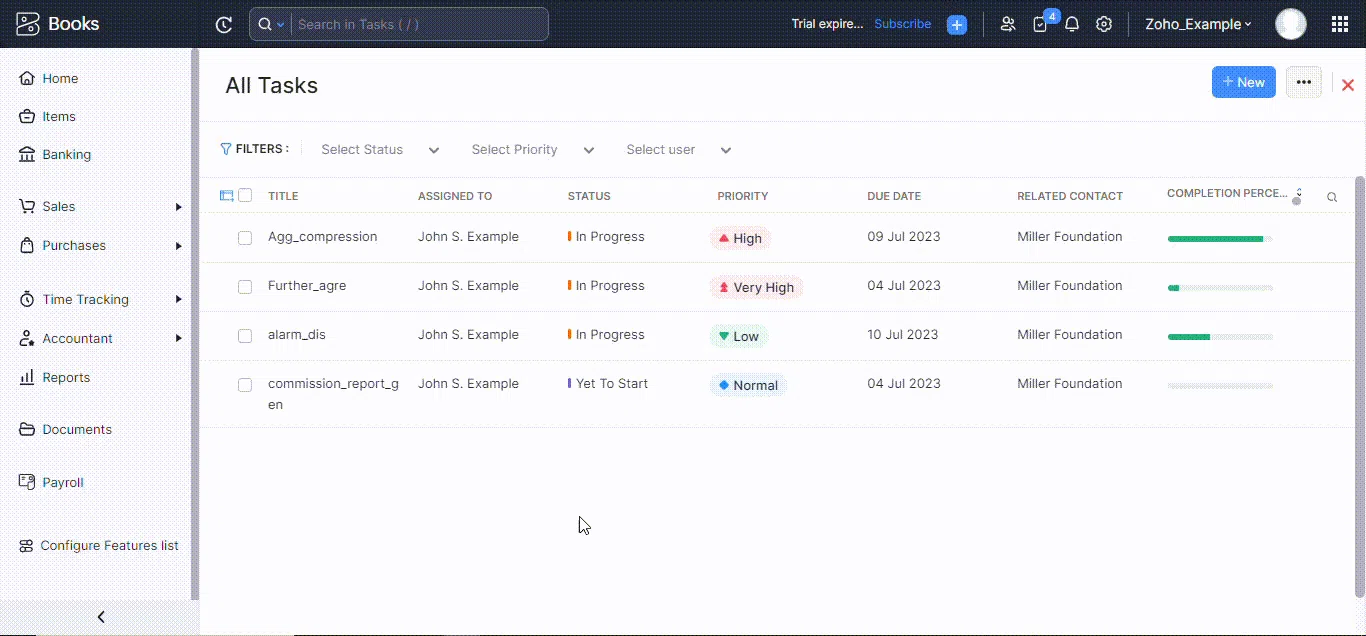Open the Select Status filter dropdown
This screenshot has height=636, width=1366.
click(x=380, y=150)
